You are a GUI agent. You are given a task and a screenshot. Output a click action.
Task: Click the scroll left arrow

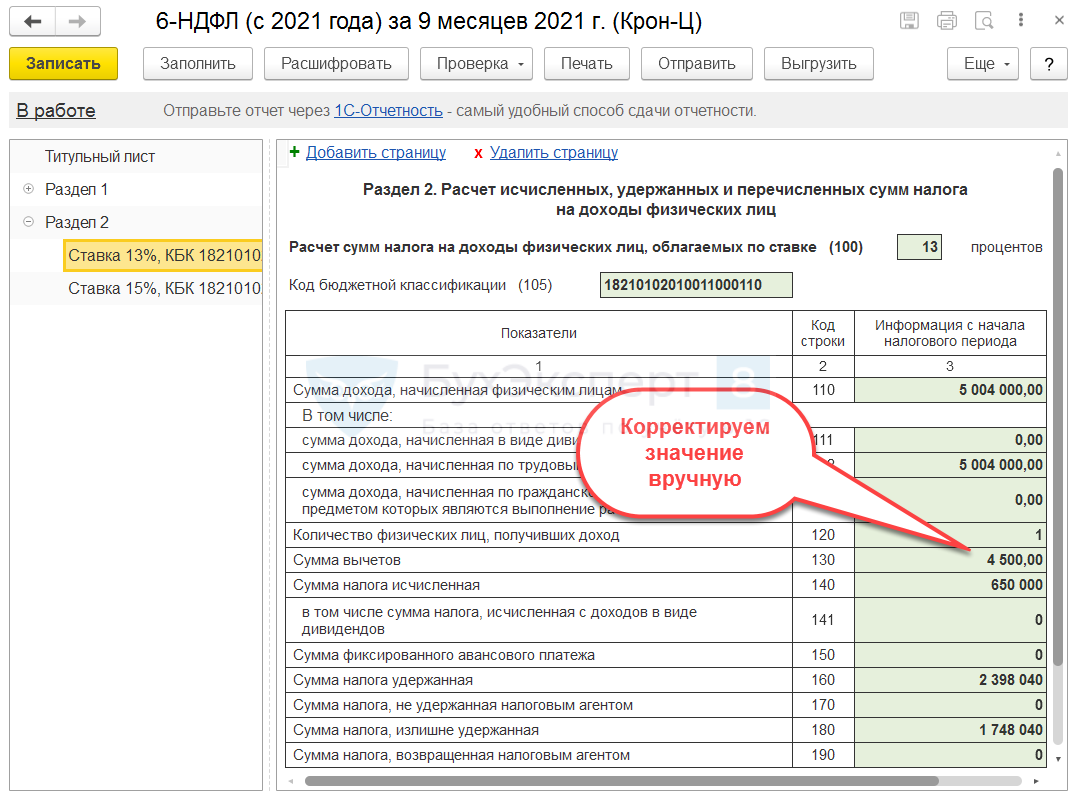[291, 781]
